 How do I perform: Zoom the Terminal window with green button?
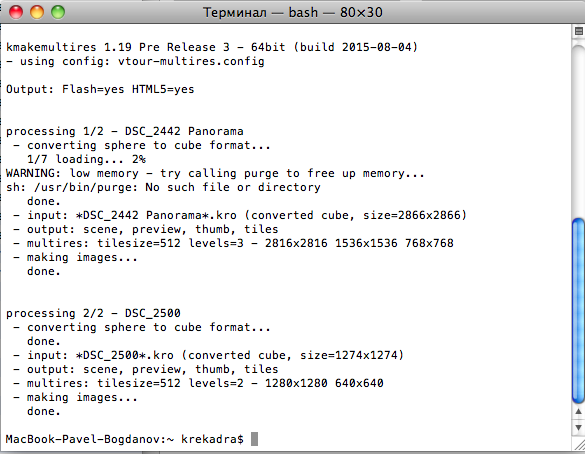[58, 12]
